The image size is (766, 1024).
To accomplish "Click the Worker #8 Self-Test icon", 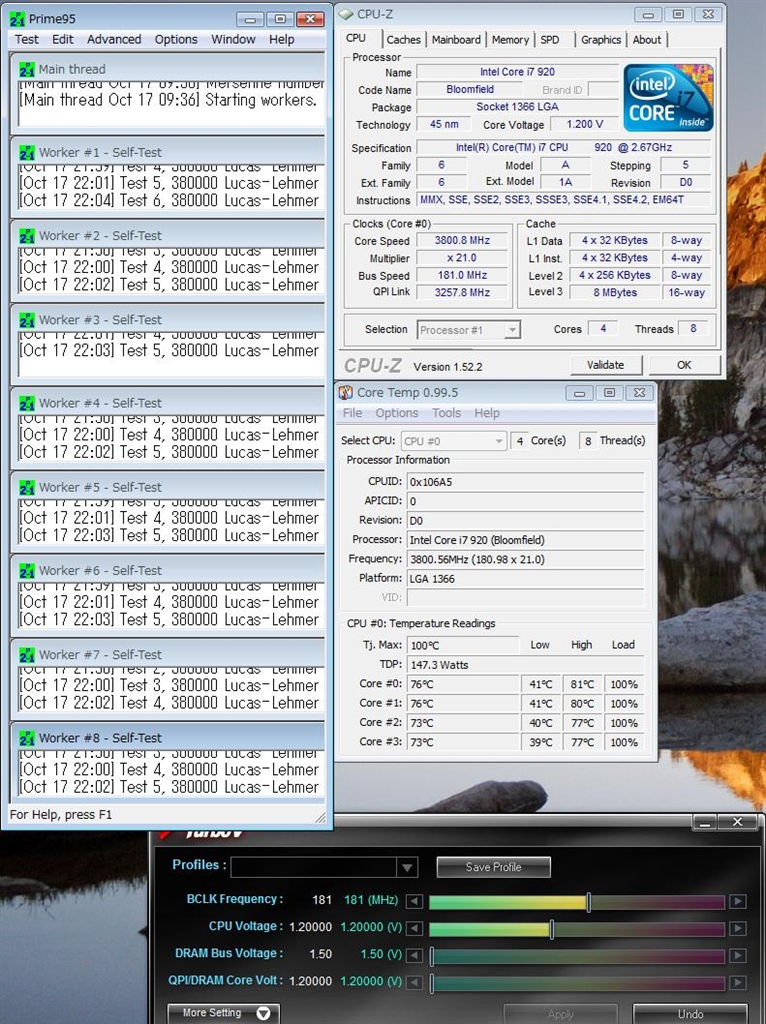I will coord(27,738).
